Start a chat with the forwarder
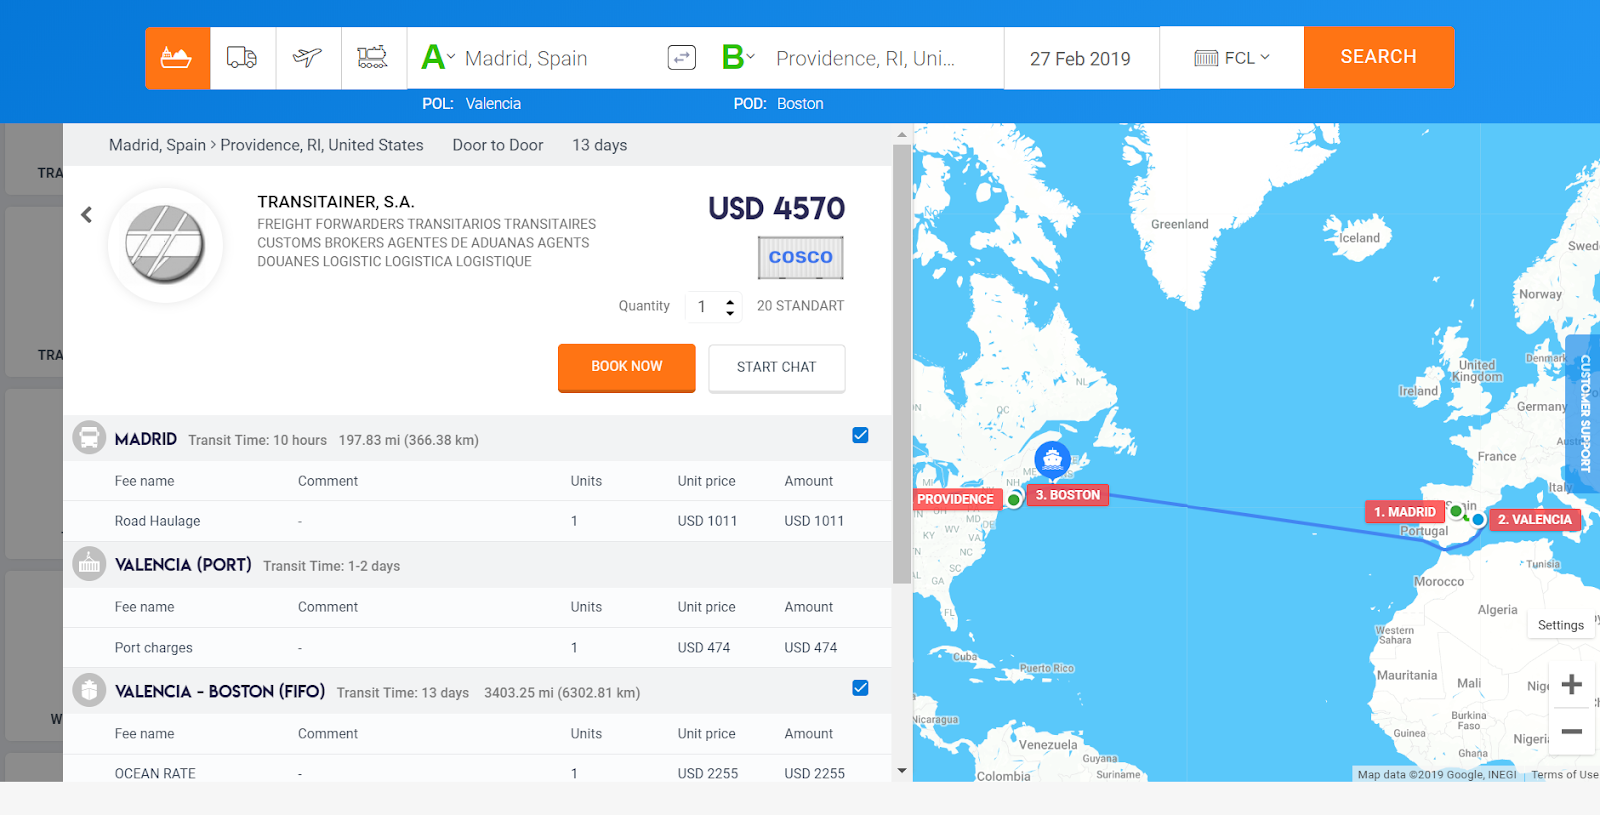Screen dimensions: 1600x815 pos(776,368)
